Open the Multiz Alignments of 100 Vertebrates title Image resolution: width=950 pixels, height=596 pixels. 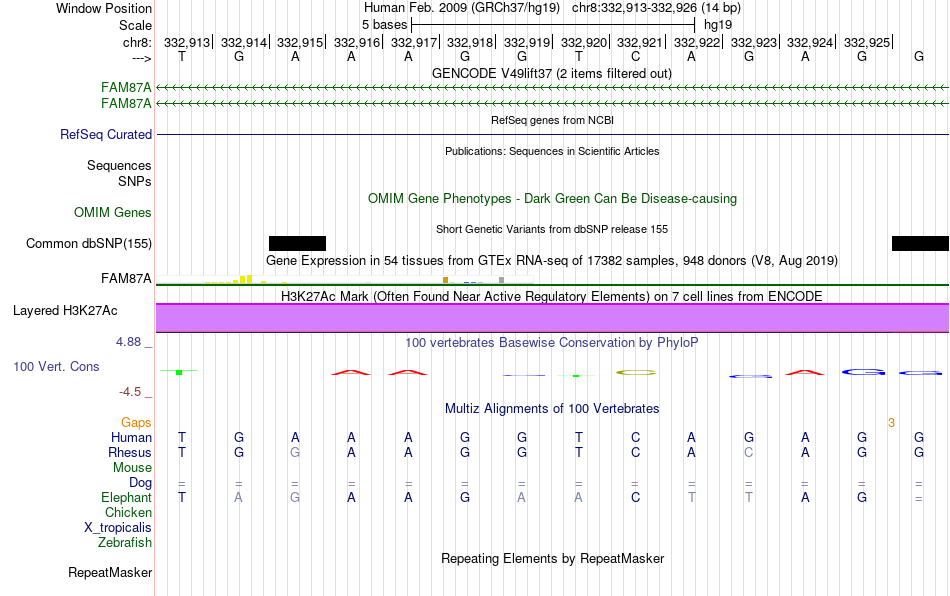552,408
